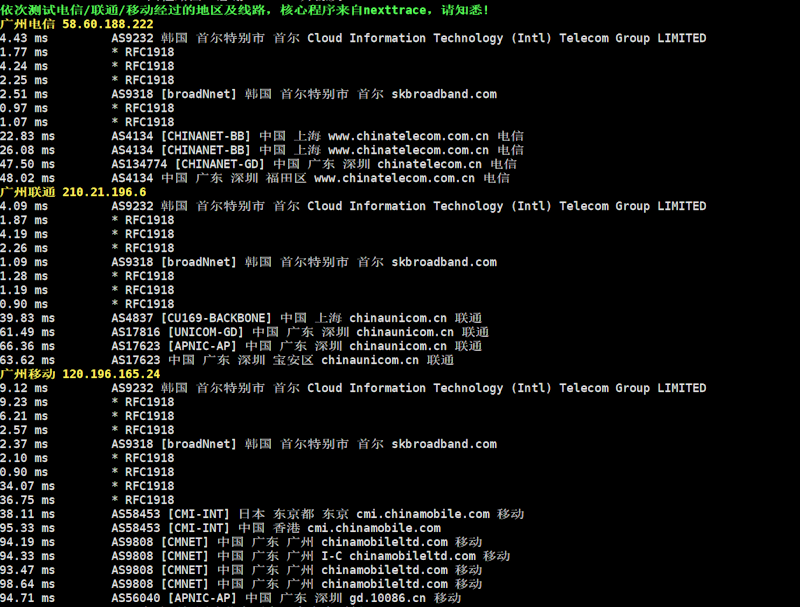The image size is (800, 607).
Task: Select the '广州移动 120.196.165.24' heading
Action: pyautogui.click(x=80, y=374)
